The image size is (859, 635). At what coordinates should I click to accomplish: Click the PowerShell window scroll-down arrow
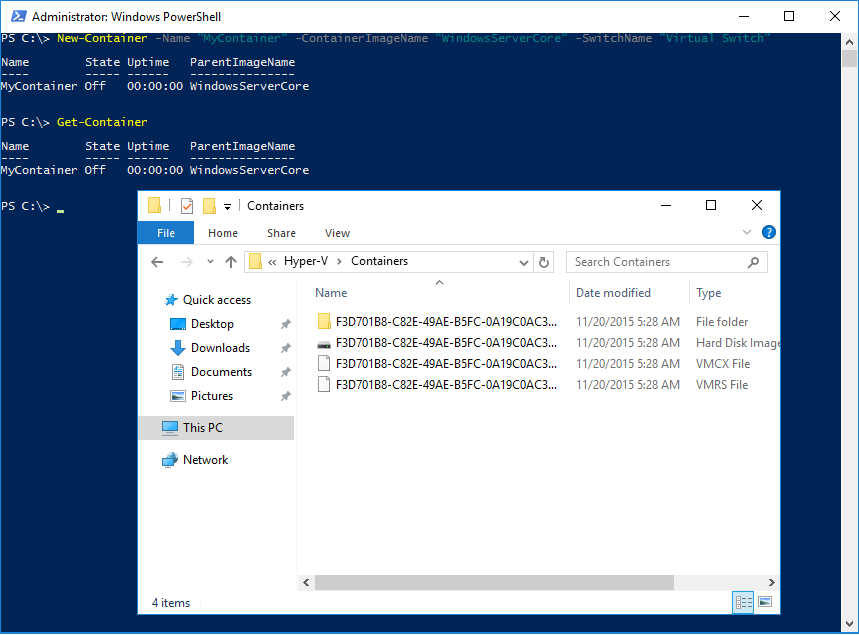849,624
